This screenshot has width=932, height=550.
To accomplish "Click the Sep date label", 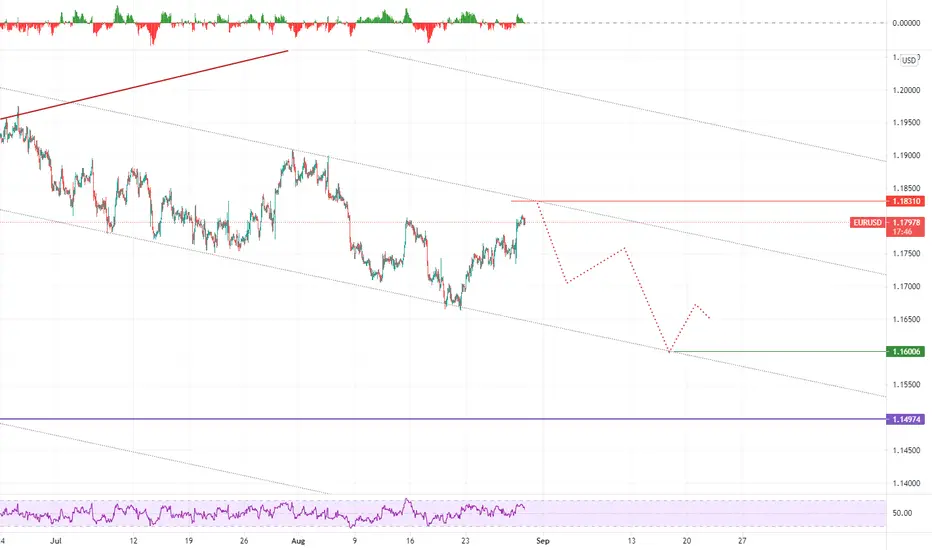I will click(543, 541).
